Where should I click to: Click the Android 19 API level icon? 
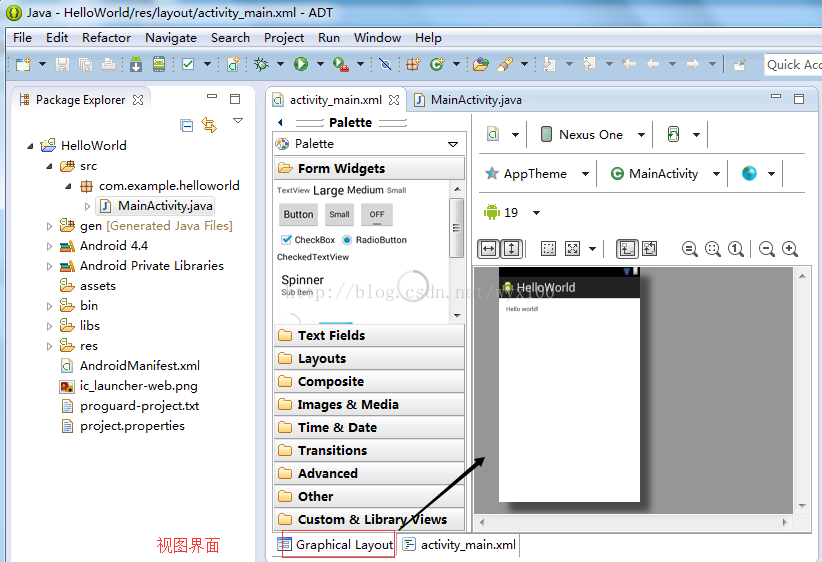pos(492,212)
